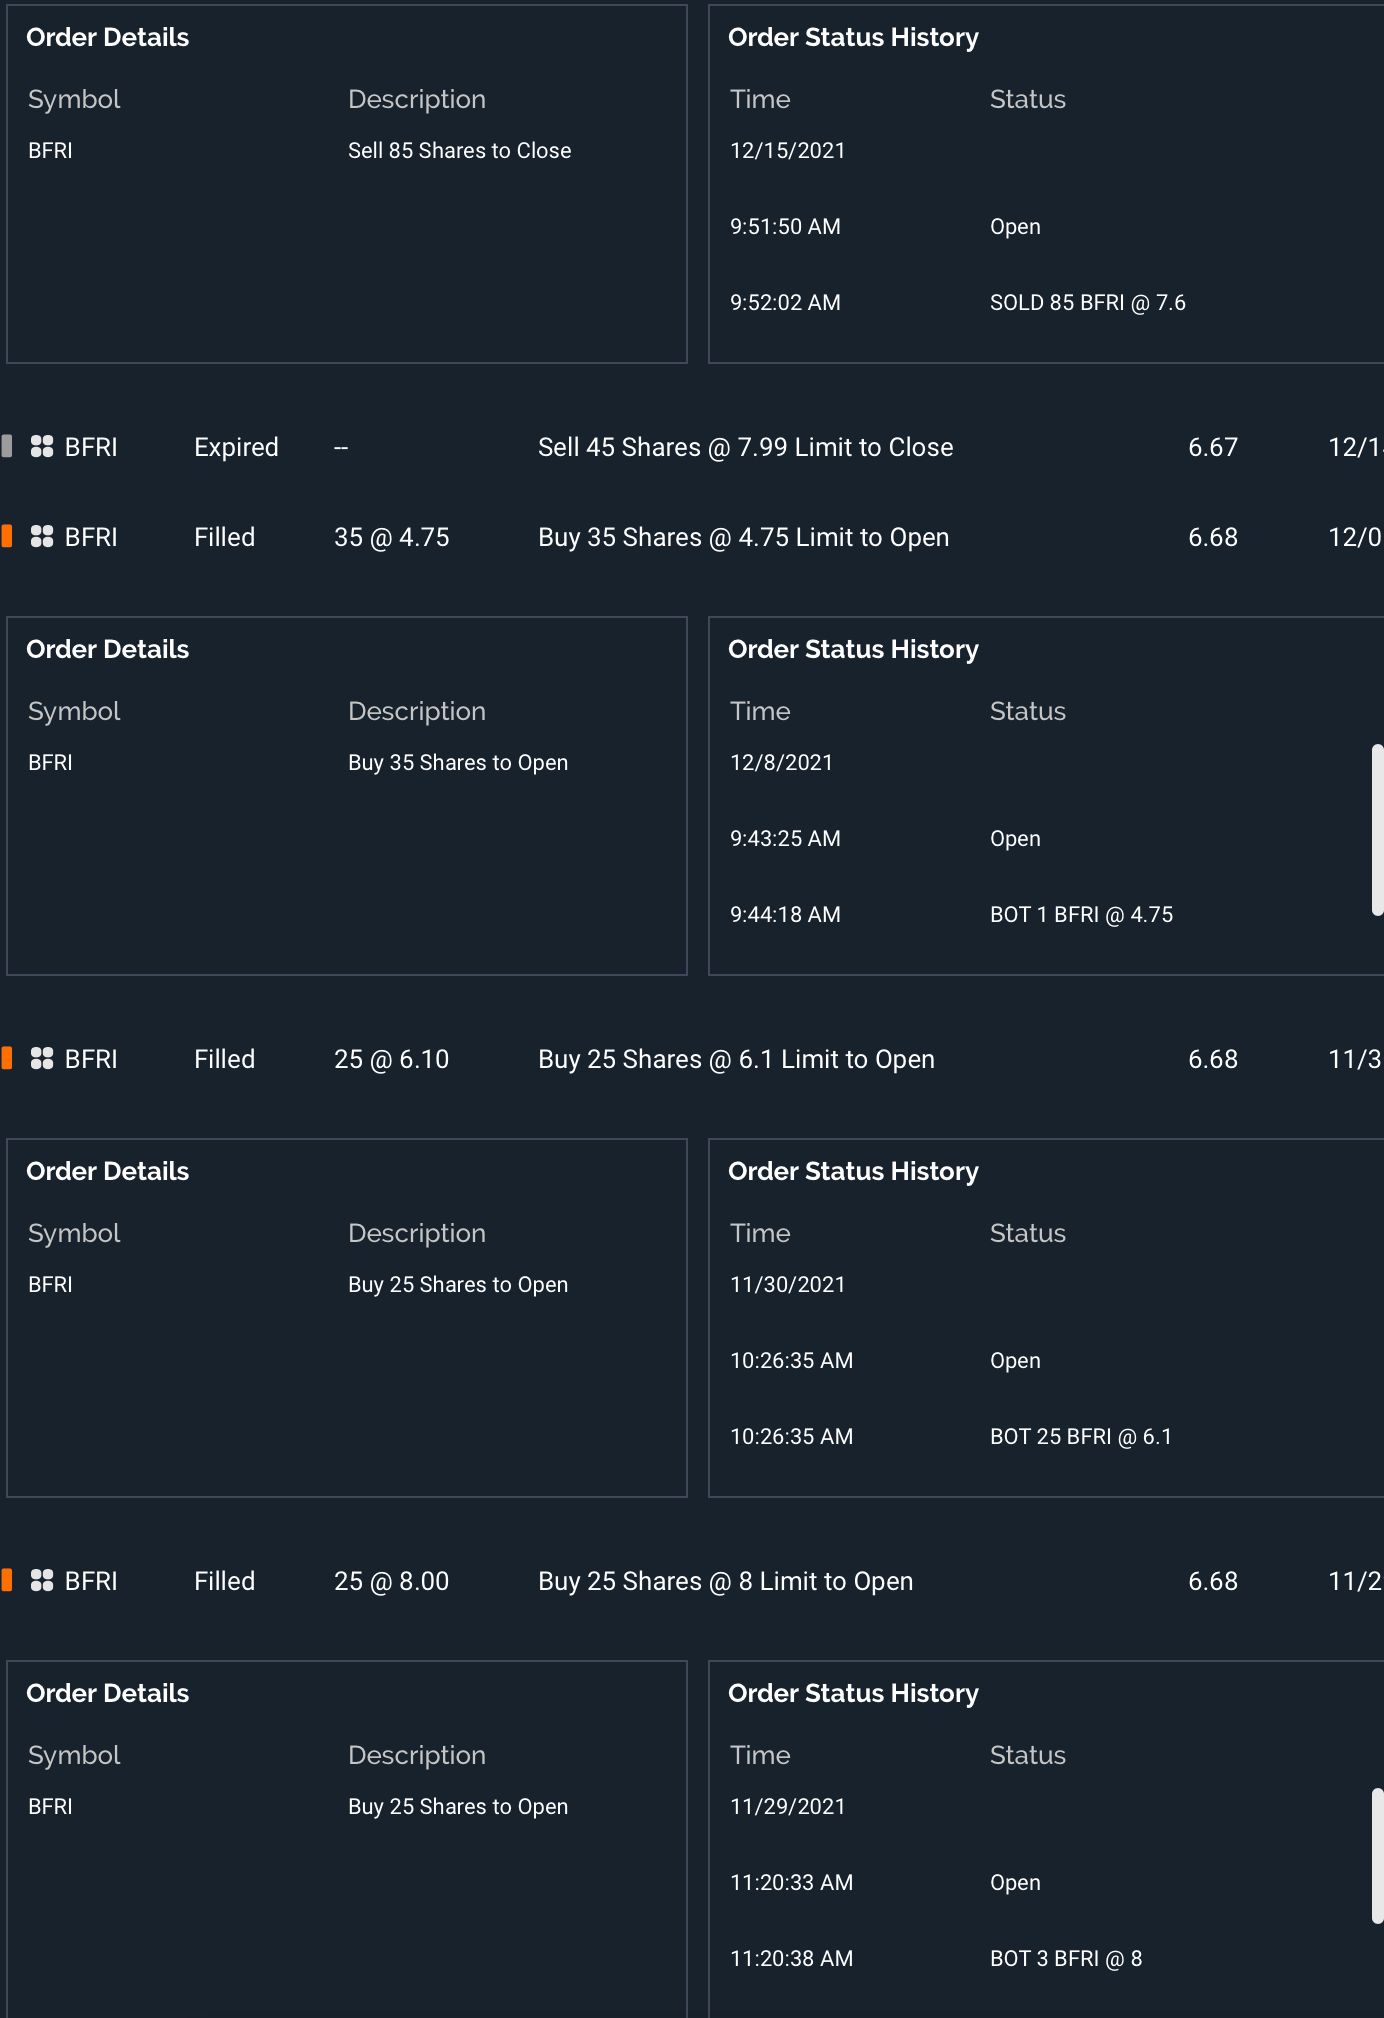
Task: Click the four-dot icon on the 25 @ 6.10 row
Action: (x=42, y=1059)
